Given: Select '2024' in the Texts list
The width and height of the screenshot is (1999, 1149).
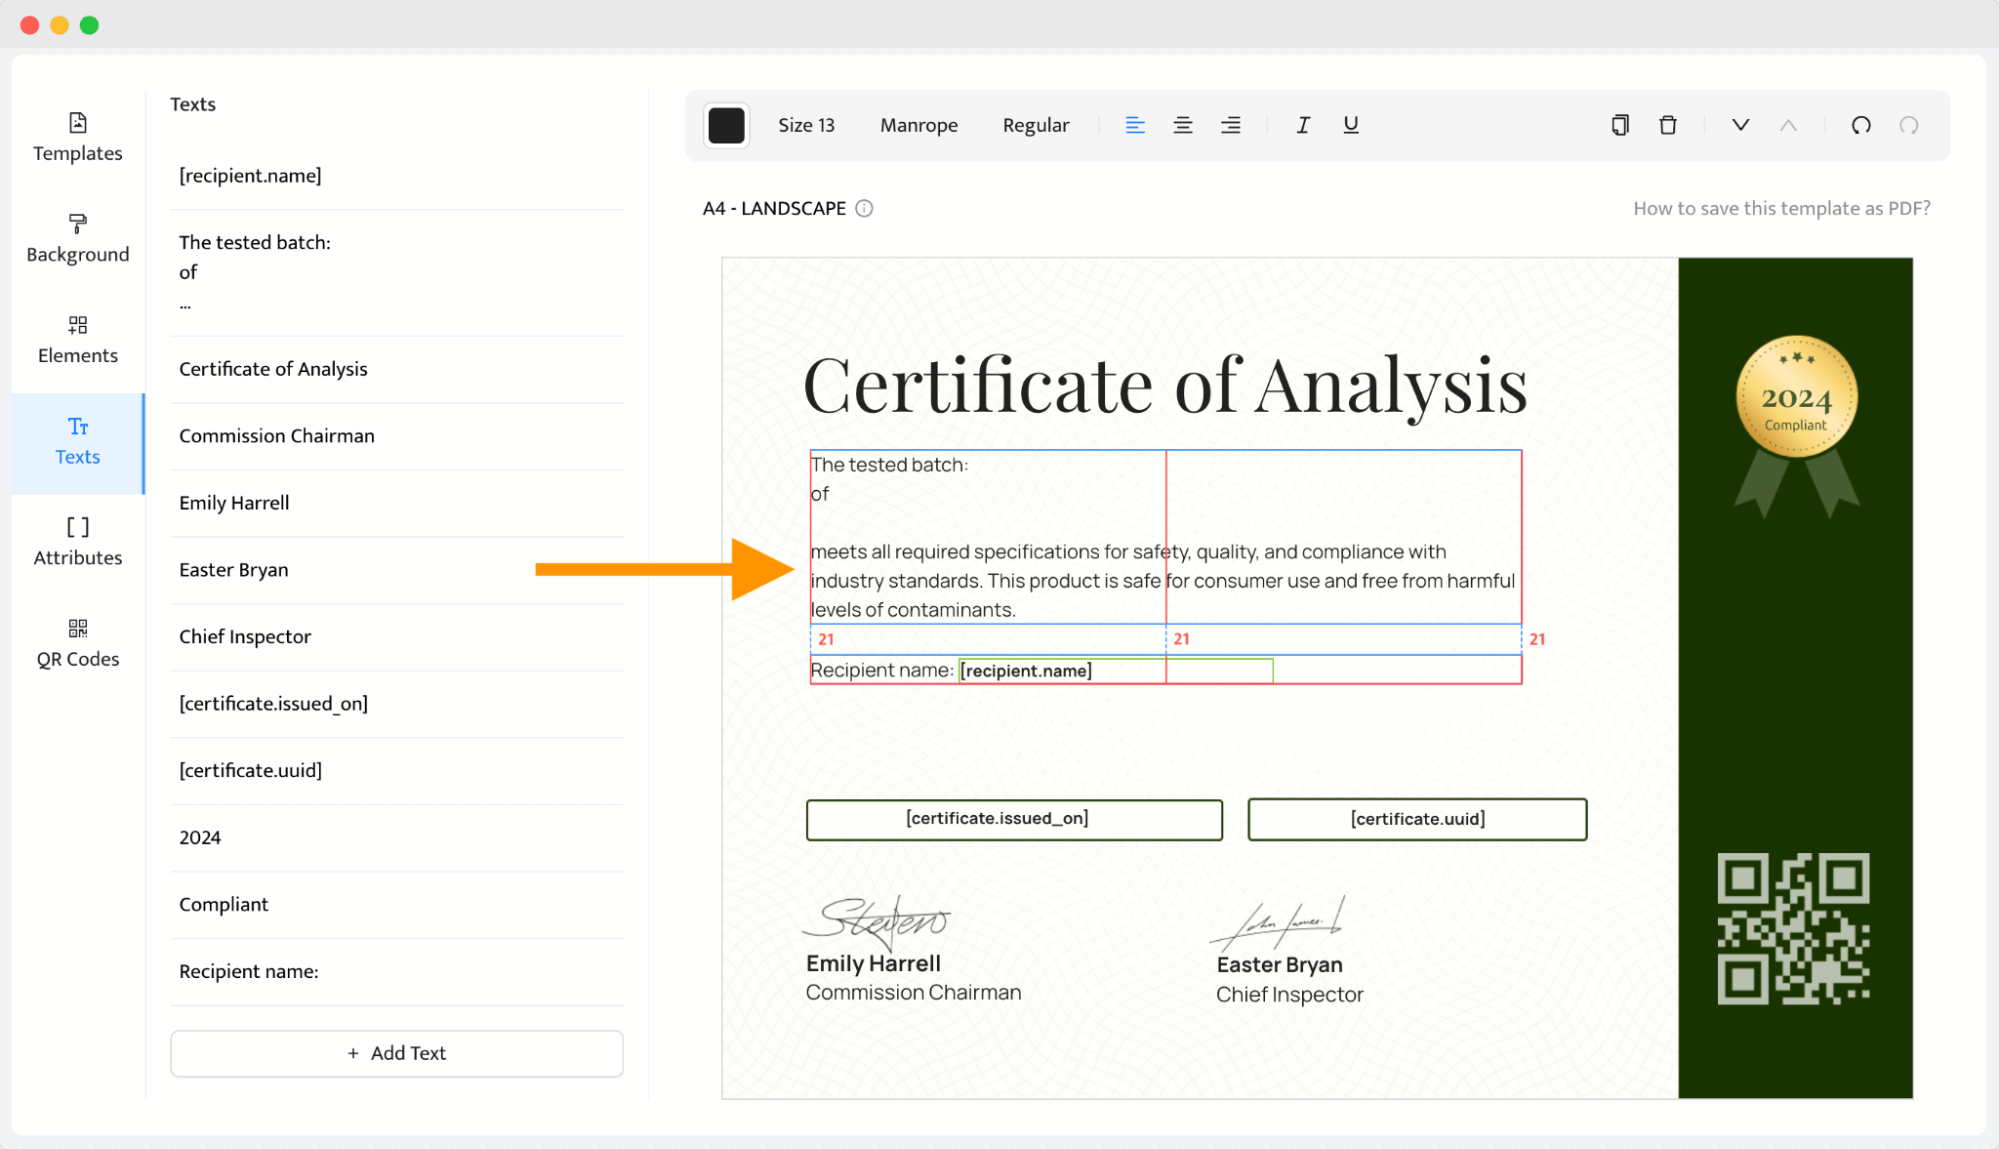Looking at the screenshot, I should pyautogui.click(x=397, y=838).
